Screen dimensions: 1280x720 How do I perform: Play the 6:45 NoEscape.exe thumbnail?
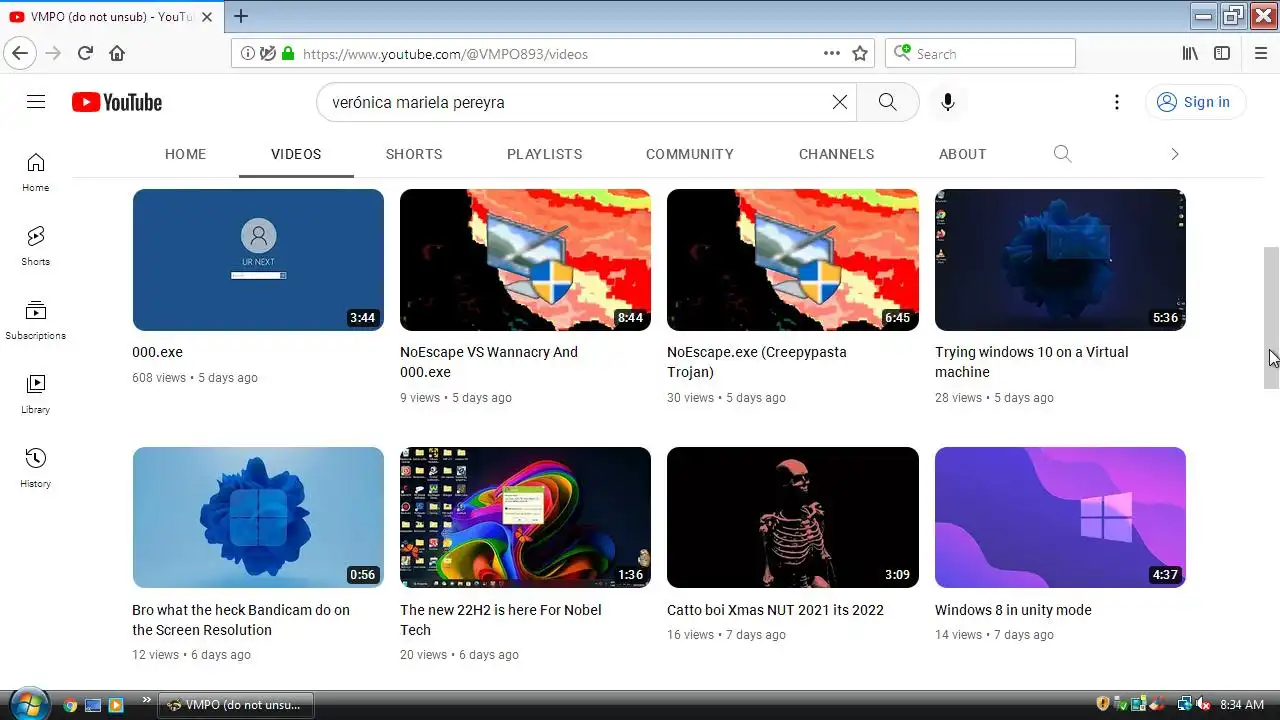793,260
